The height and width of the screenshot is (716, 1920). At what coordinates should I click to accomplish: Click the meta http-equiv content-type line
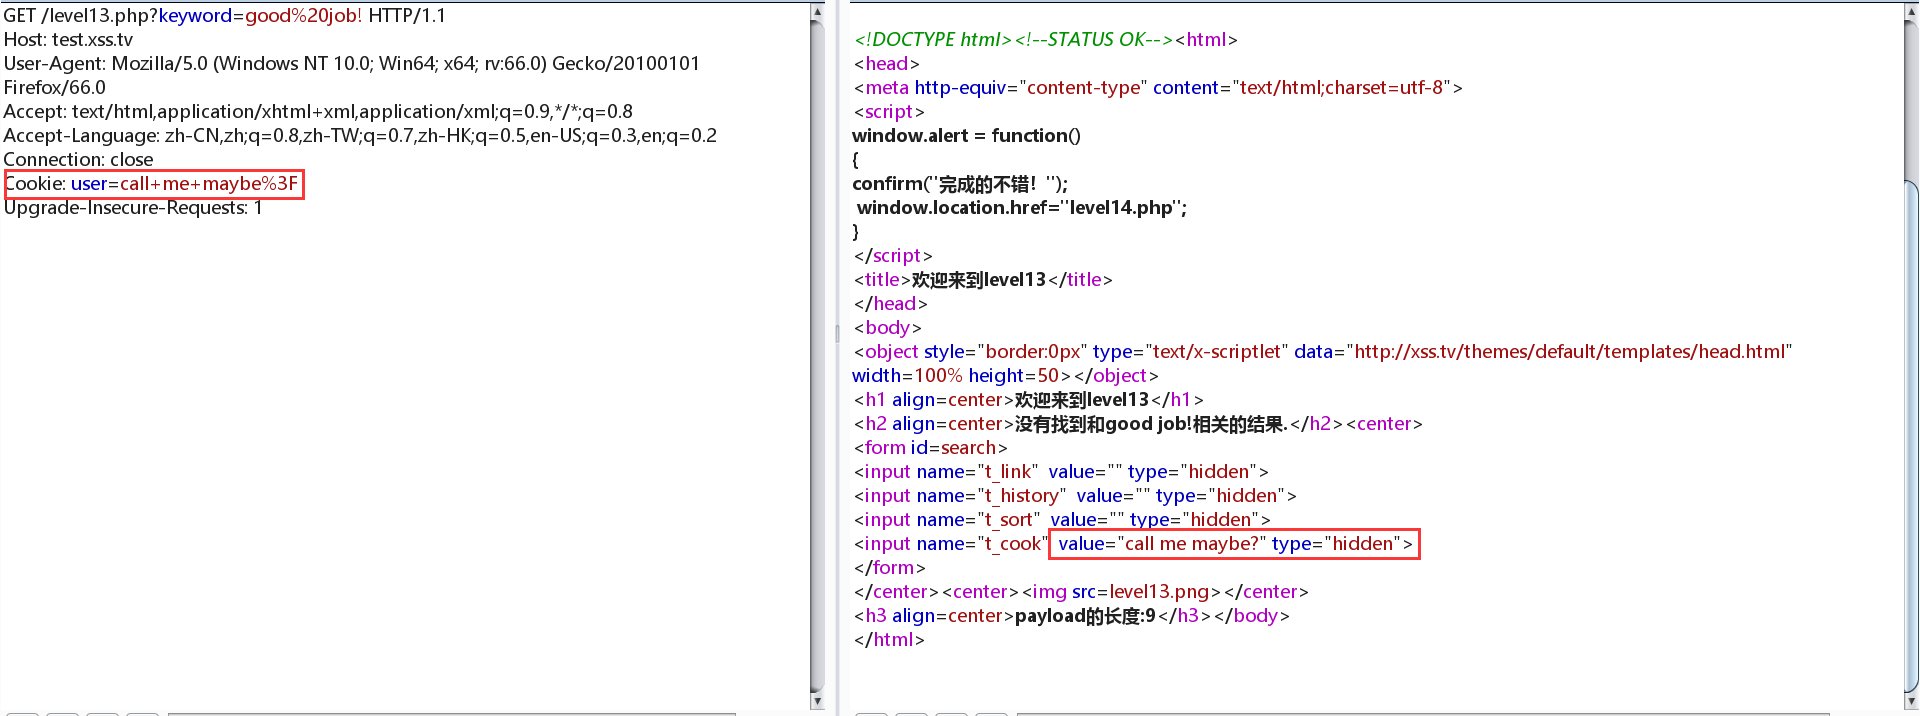(1158, 88)
